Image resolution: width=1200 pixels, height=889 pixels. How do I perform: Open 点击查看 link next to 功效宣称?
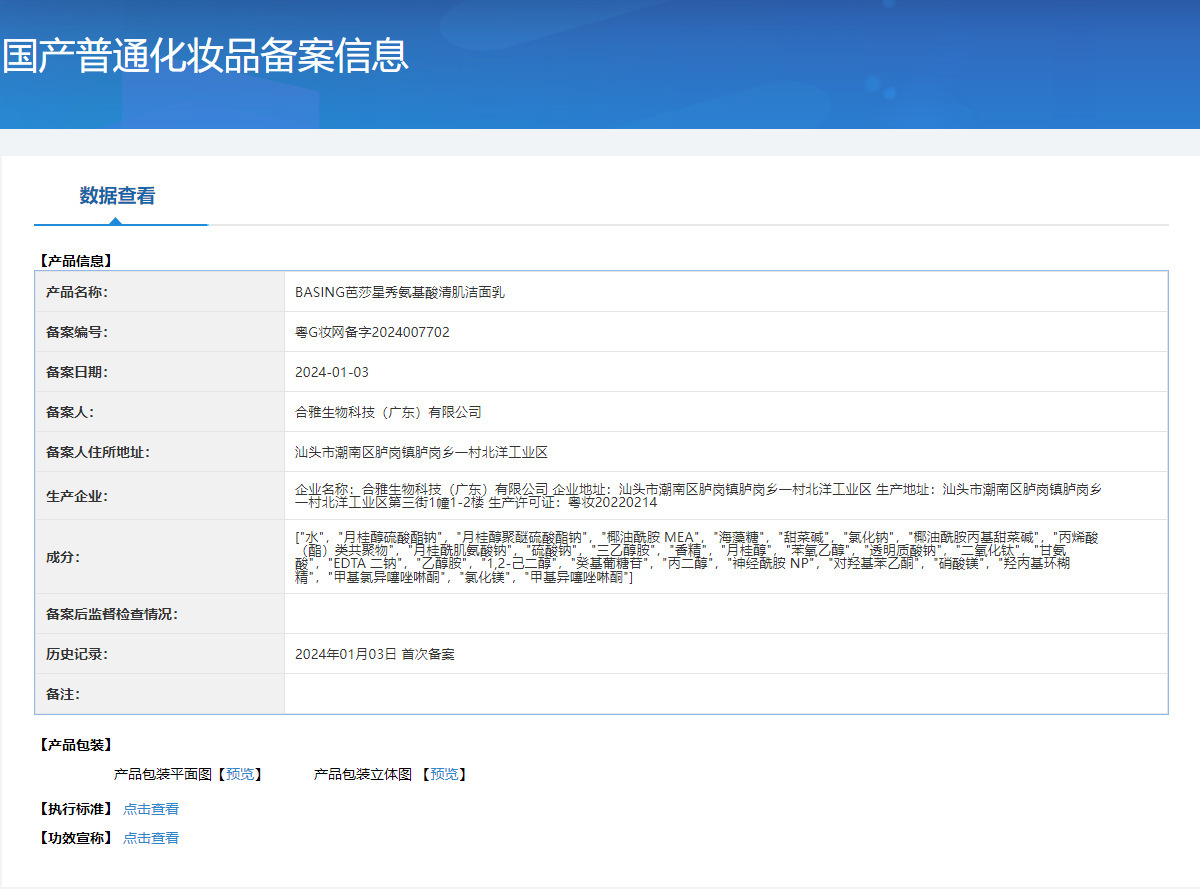click(x=151, y=838)
